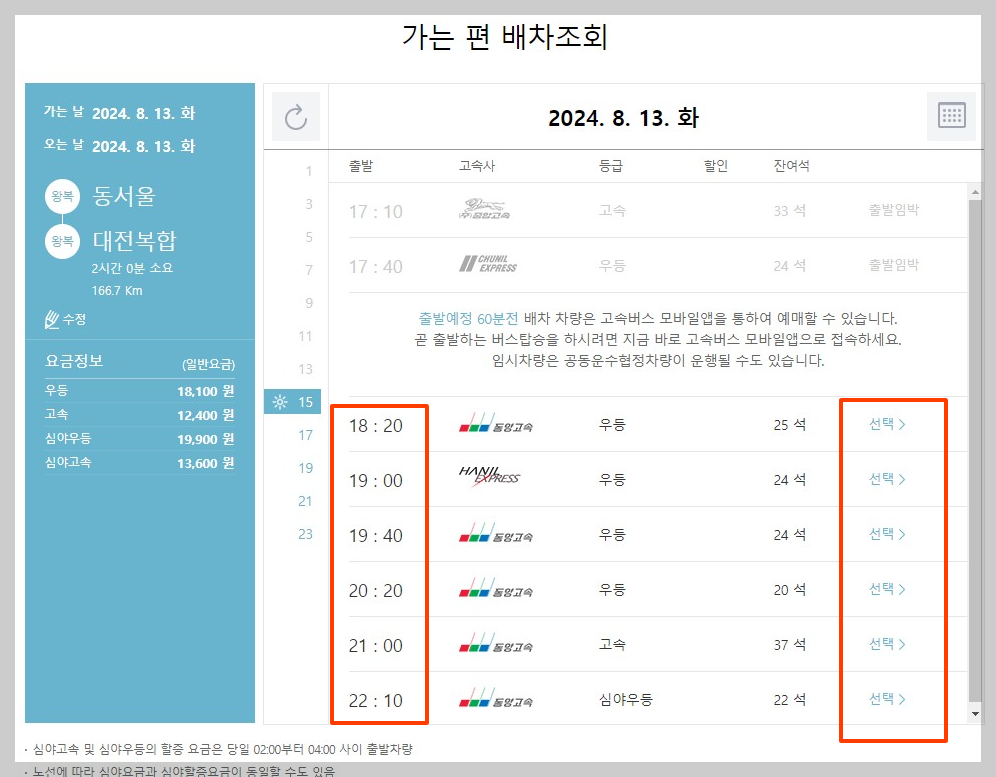Image resolution: width=996 pixels, height=777 pixels.
Task: Select the 18:20 bus with 선택
Action: pos(887,424)
